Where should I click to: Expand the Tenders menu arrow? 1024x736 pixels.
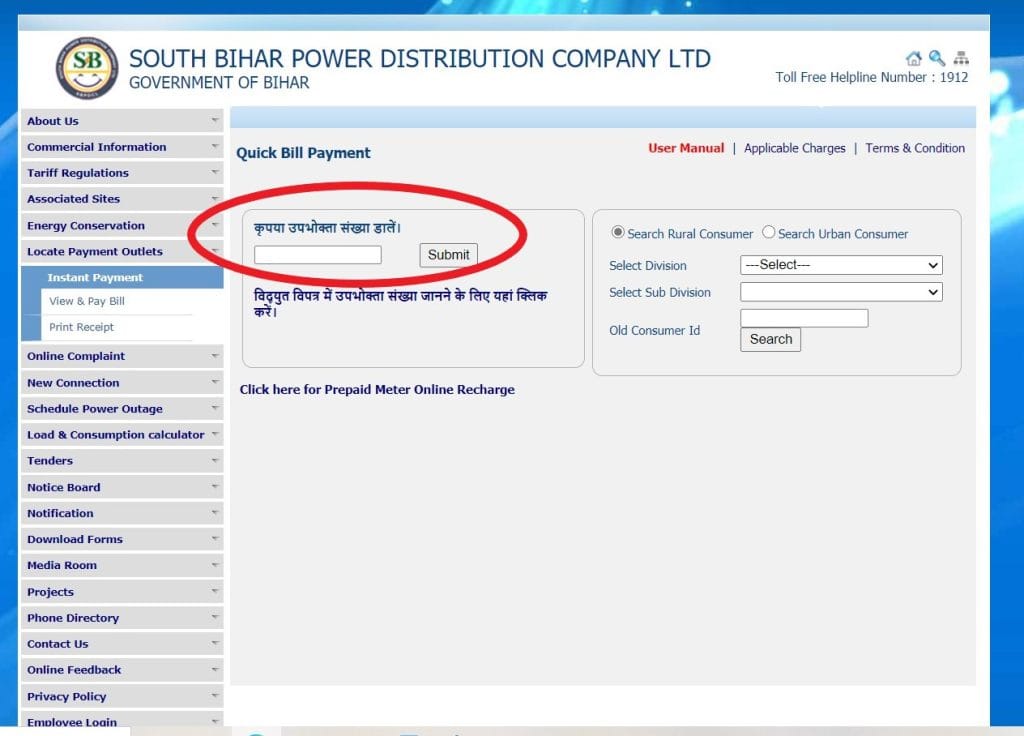214,461
